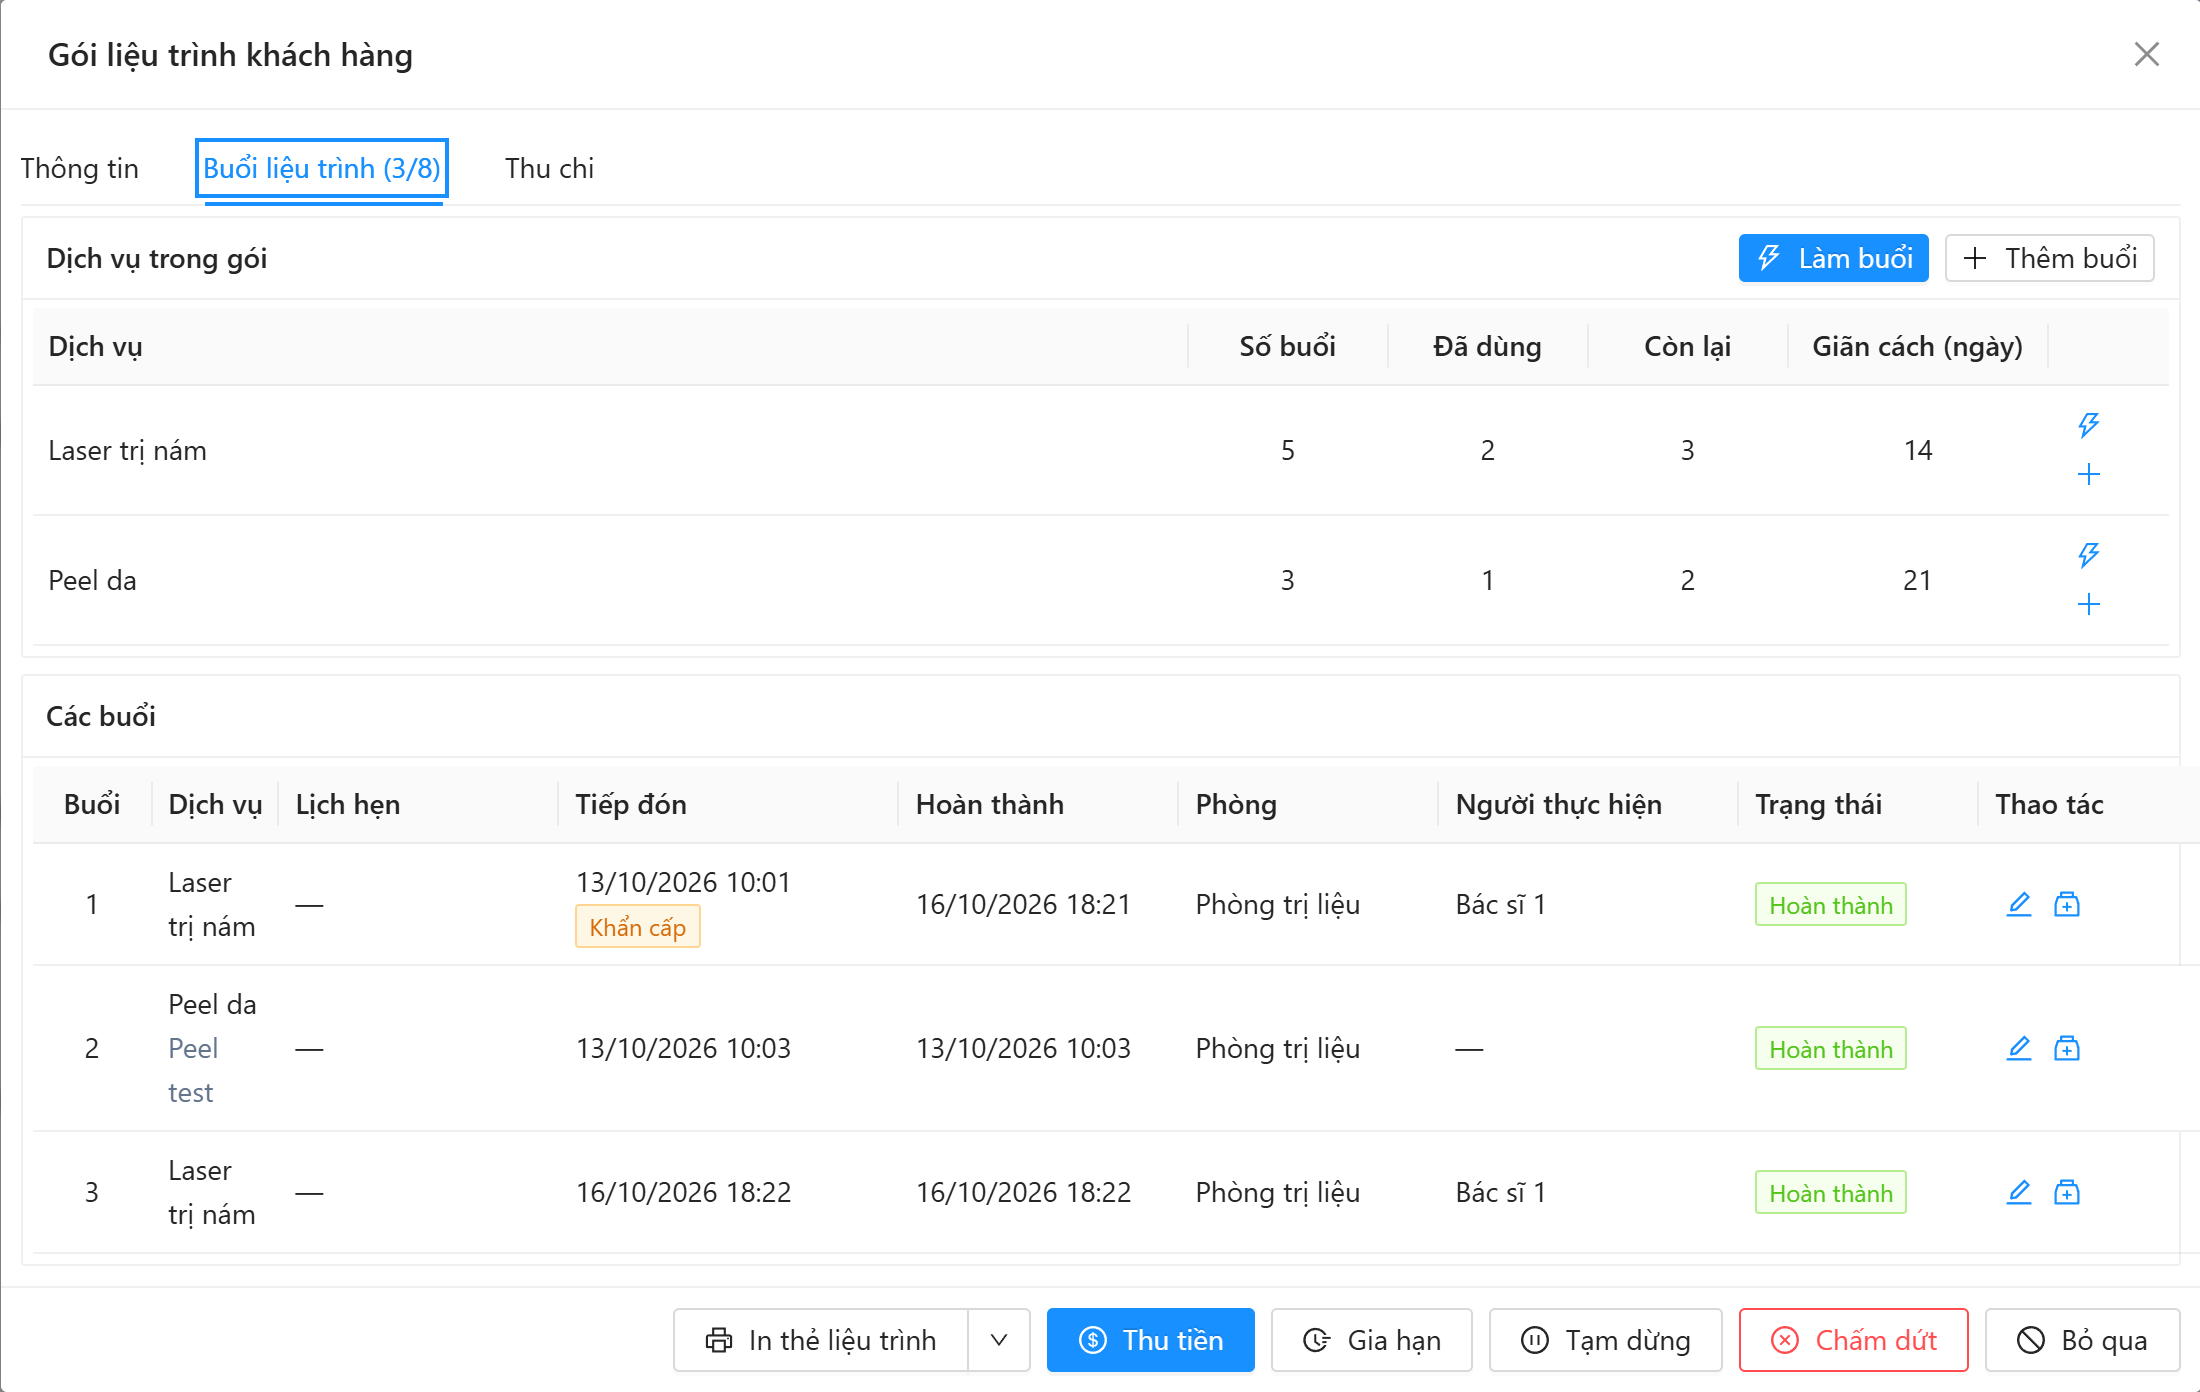Click the Tạm dừng button
The height and width of the screenshot is (1392, 2200).
tap(1606, 1340)
